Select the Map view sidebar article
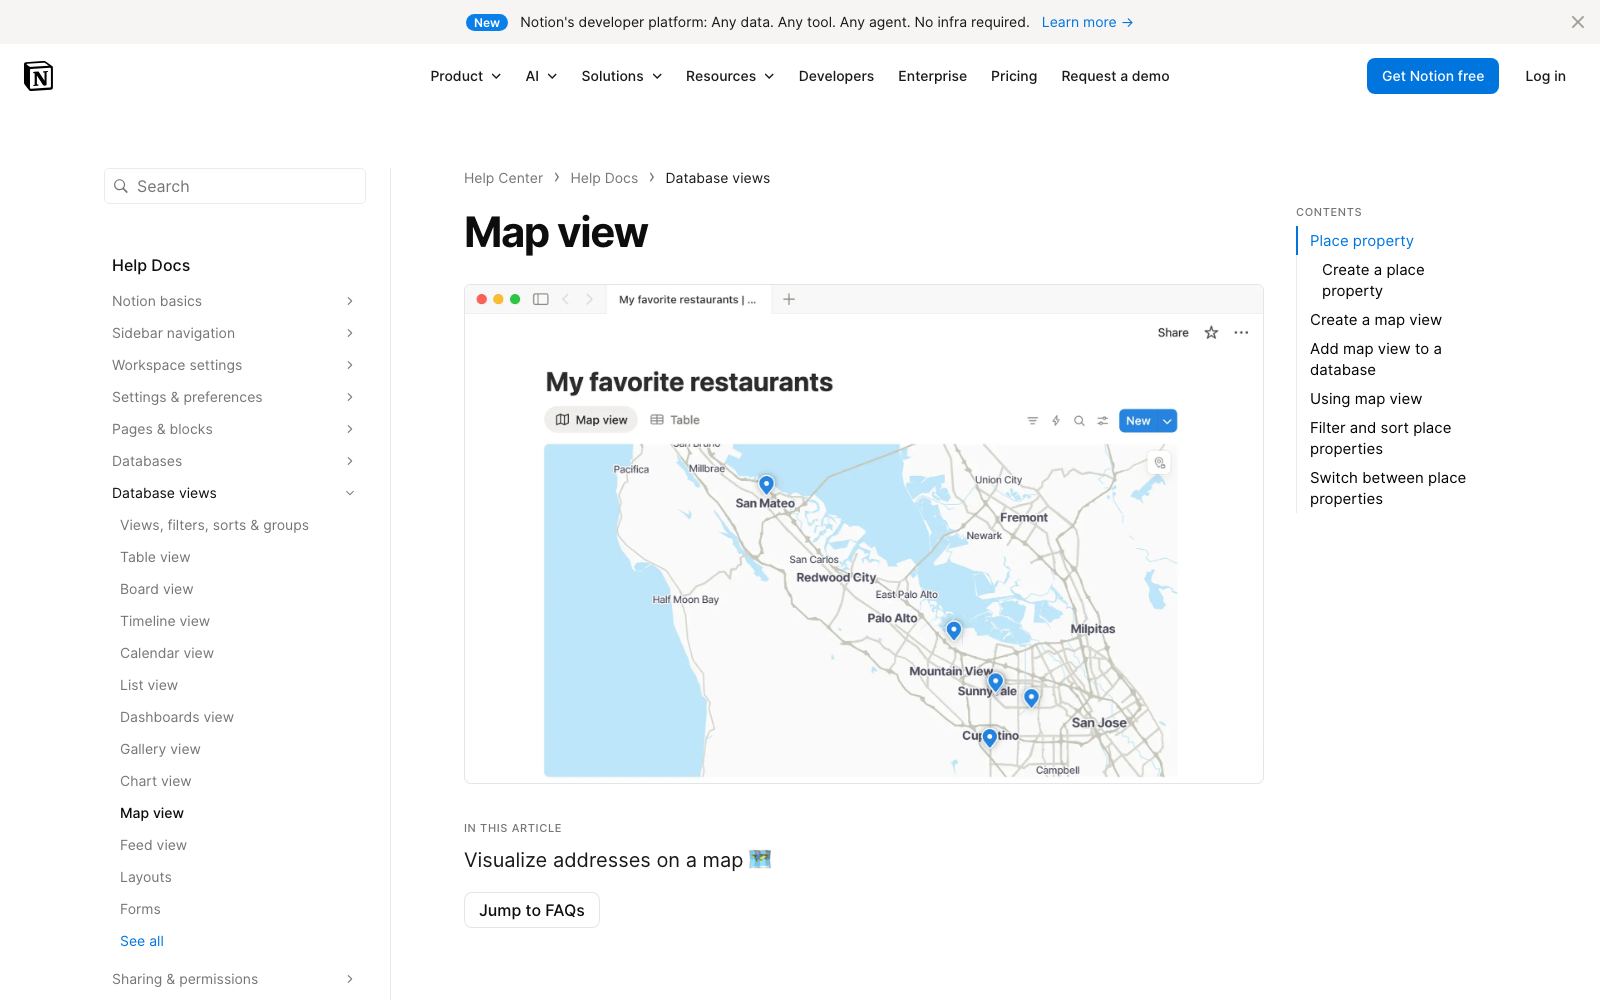The width and height of the screenshot is (1600, 1000). (152, 813)
